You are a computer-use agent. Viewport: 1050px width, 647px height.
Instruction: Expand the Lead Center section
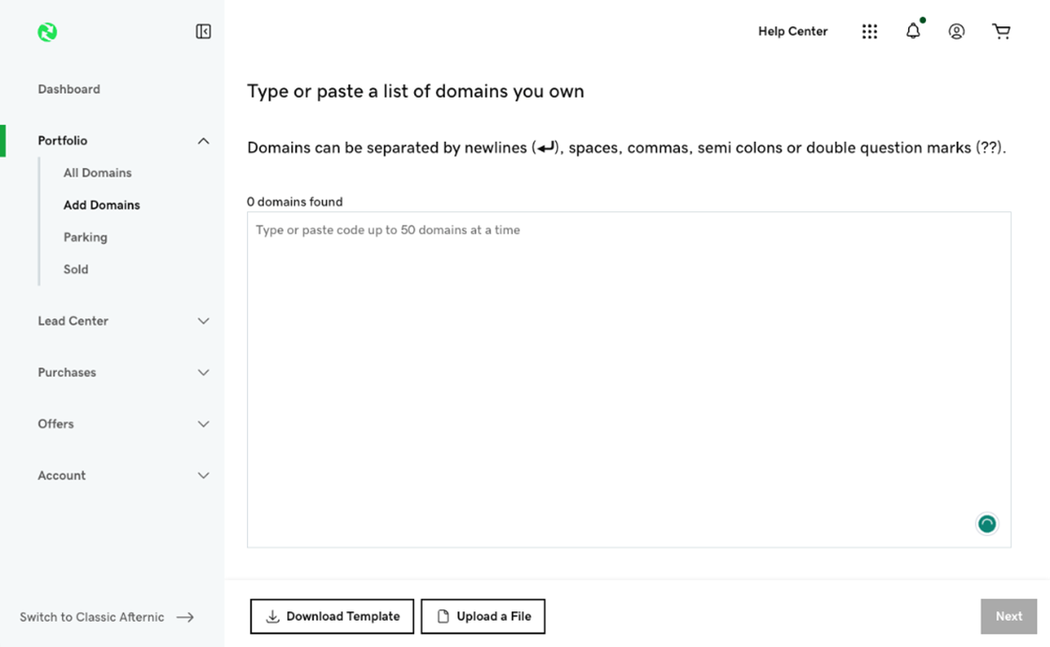click(x=203, y=321)
